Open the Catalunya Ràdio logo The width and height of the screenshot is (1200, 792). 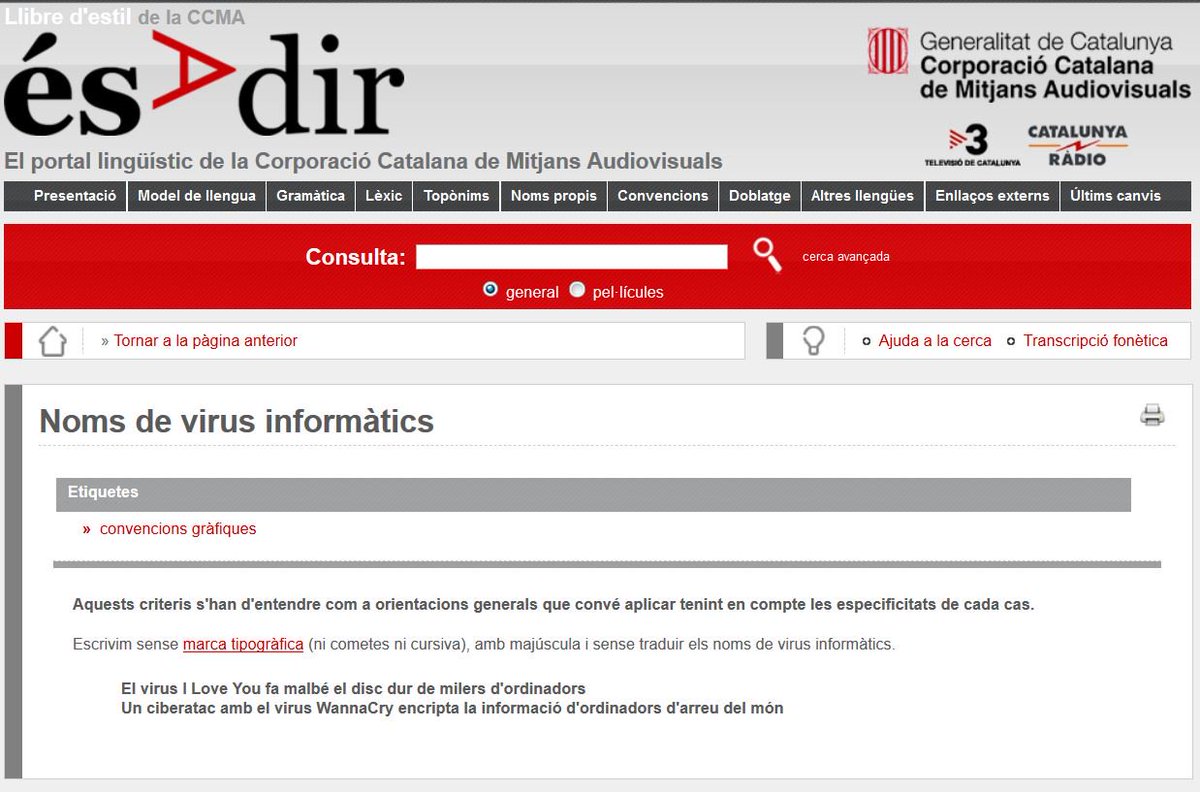pyautogui.click(x=1077, y=145)
